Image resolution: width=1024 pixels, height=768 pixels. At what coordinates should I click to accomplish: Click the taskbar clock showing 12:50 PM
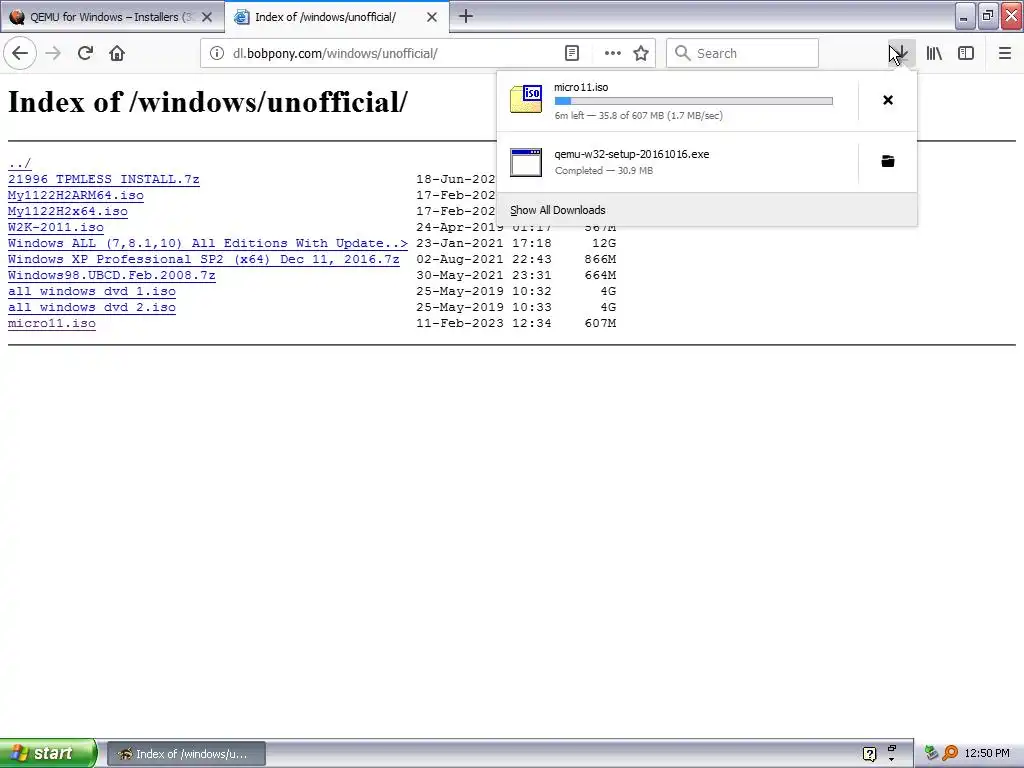[x=987, y=754]
